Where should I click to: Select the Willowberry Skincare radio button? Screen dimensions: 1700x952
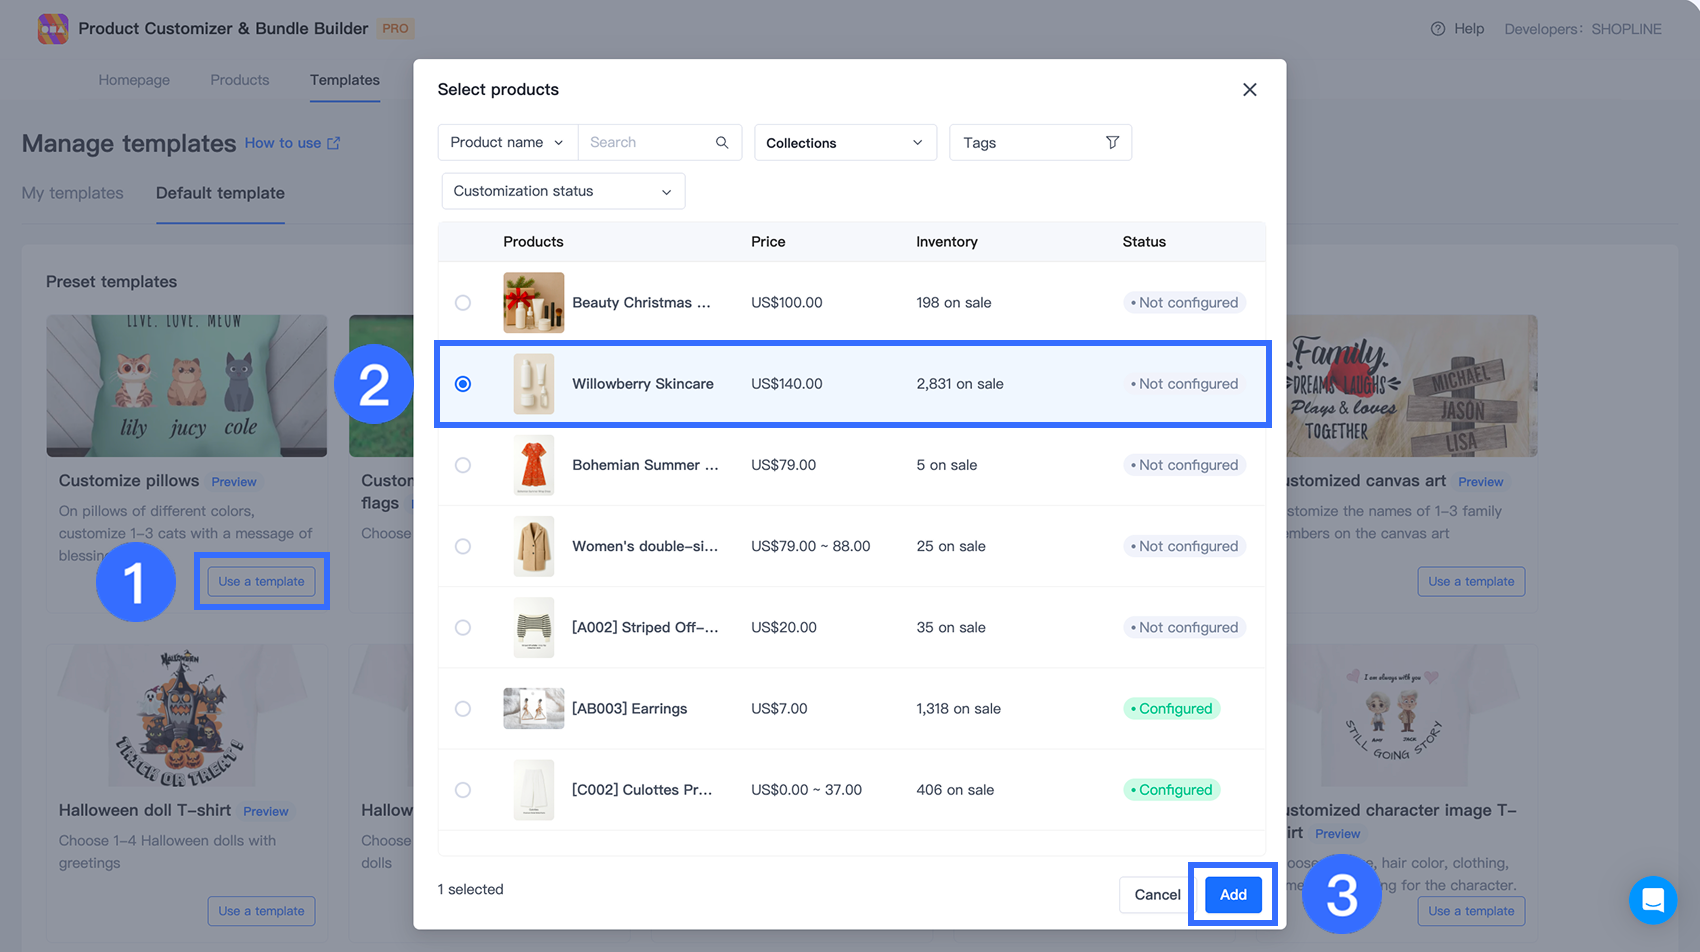tap(463, 383)
